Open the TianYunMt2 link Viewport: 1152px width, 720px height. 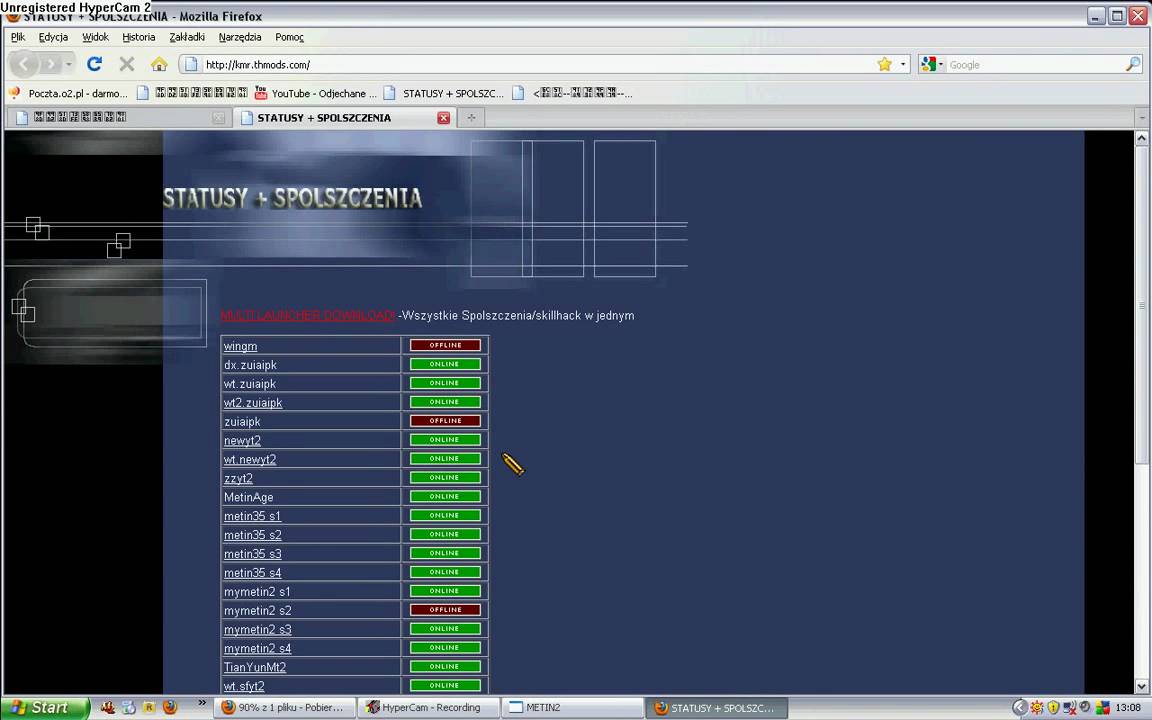click(255, 667)
